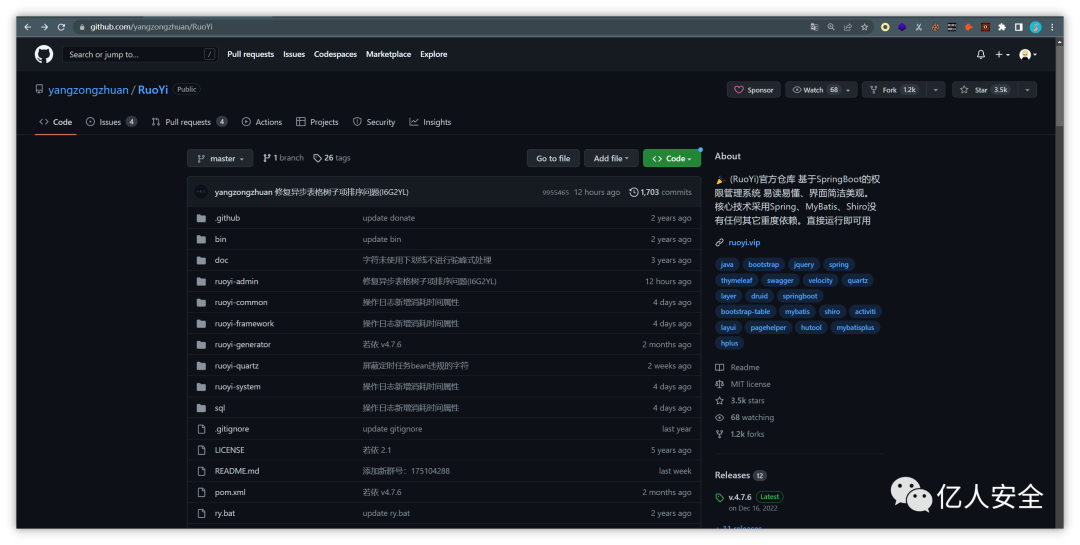This screenshot has width=1080, height=545.
Task: Focus the Search or jump to field
Action: 140,54
